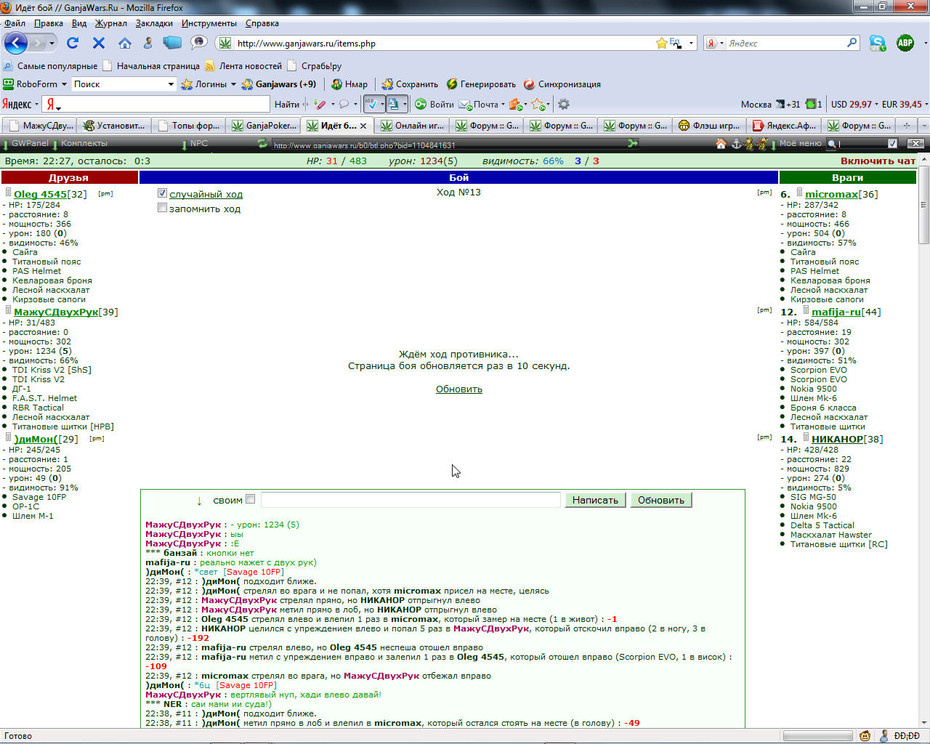The width and height of the screenshot is (930, 744).
Task: Open the Мое меню GWPanel menu
Action: pos(800,144)
